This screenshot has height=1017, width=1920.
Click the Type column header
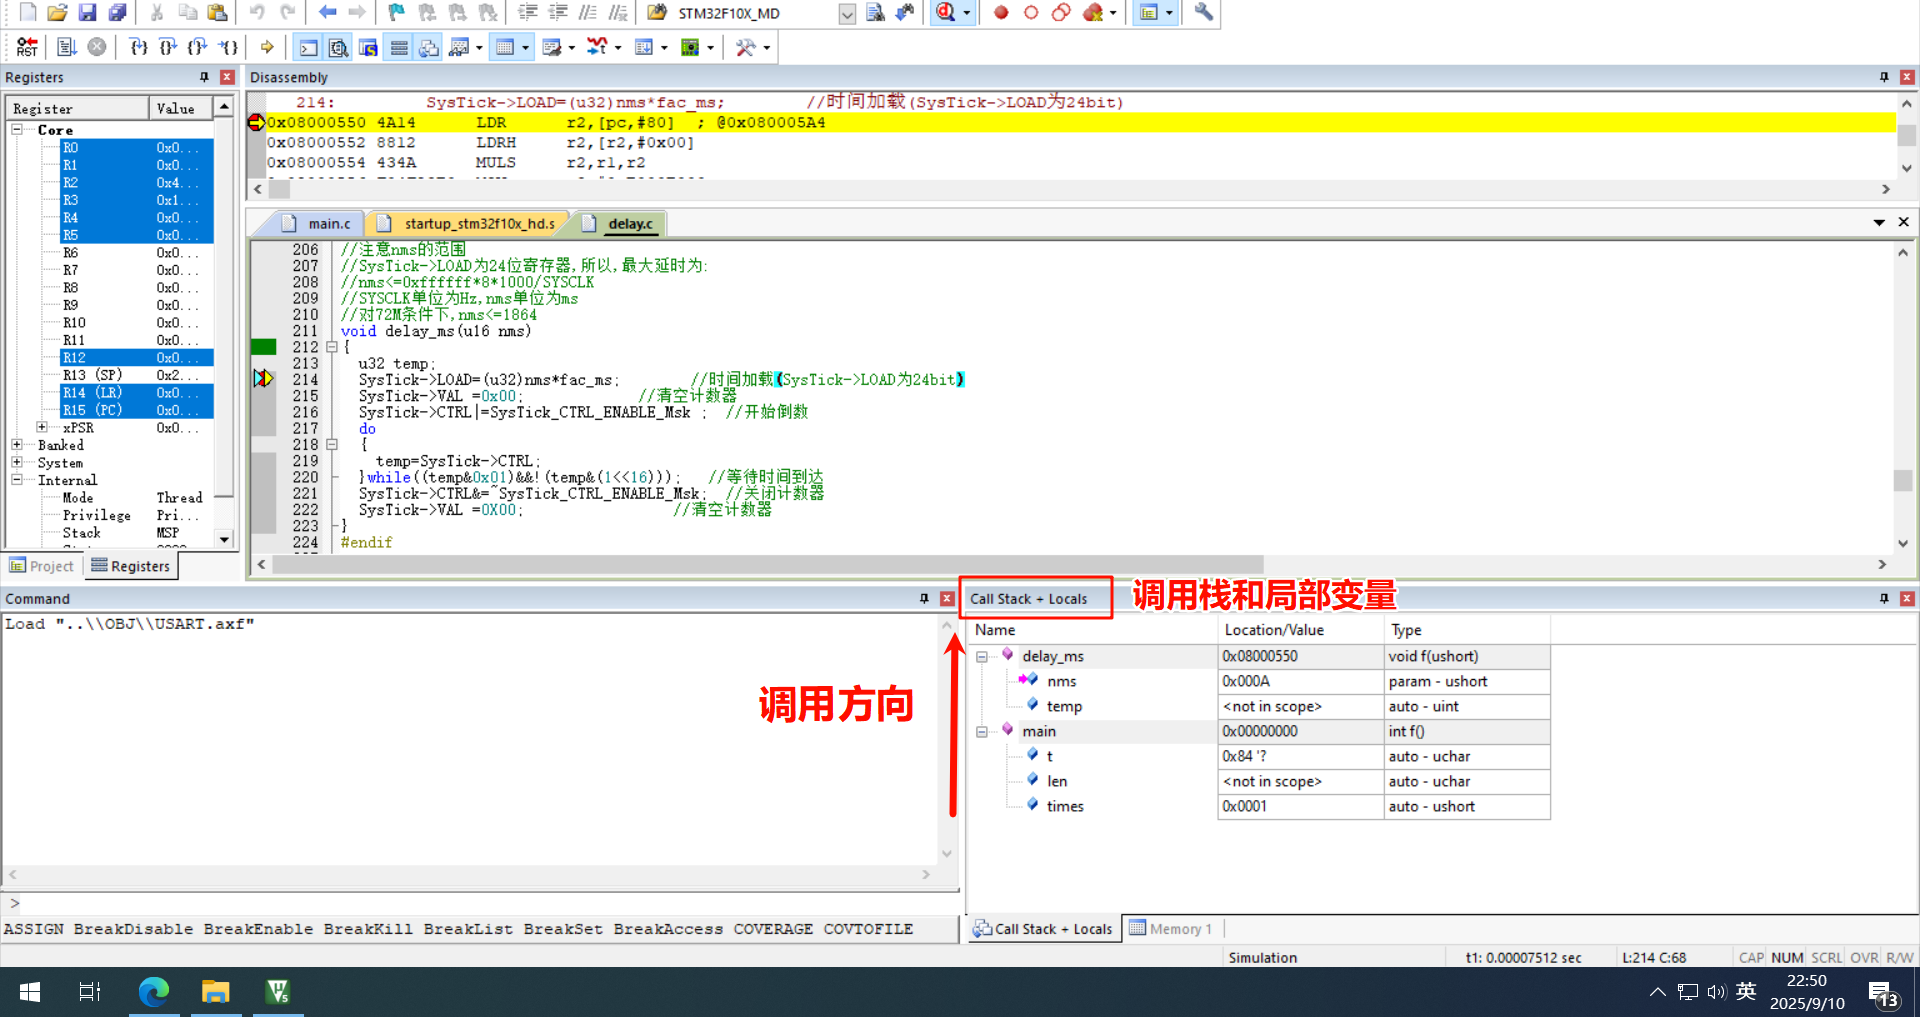[1467, 630]
